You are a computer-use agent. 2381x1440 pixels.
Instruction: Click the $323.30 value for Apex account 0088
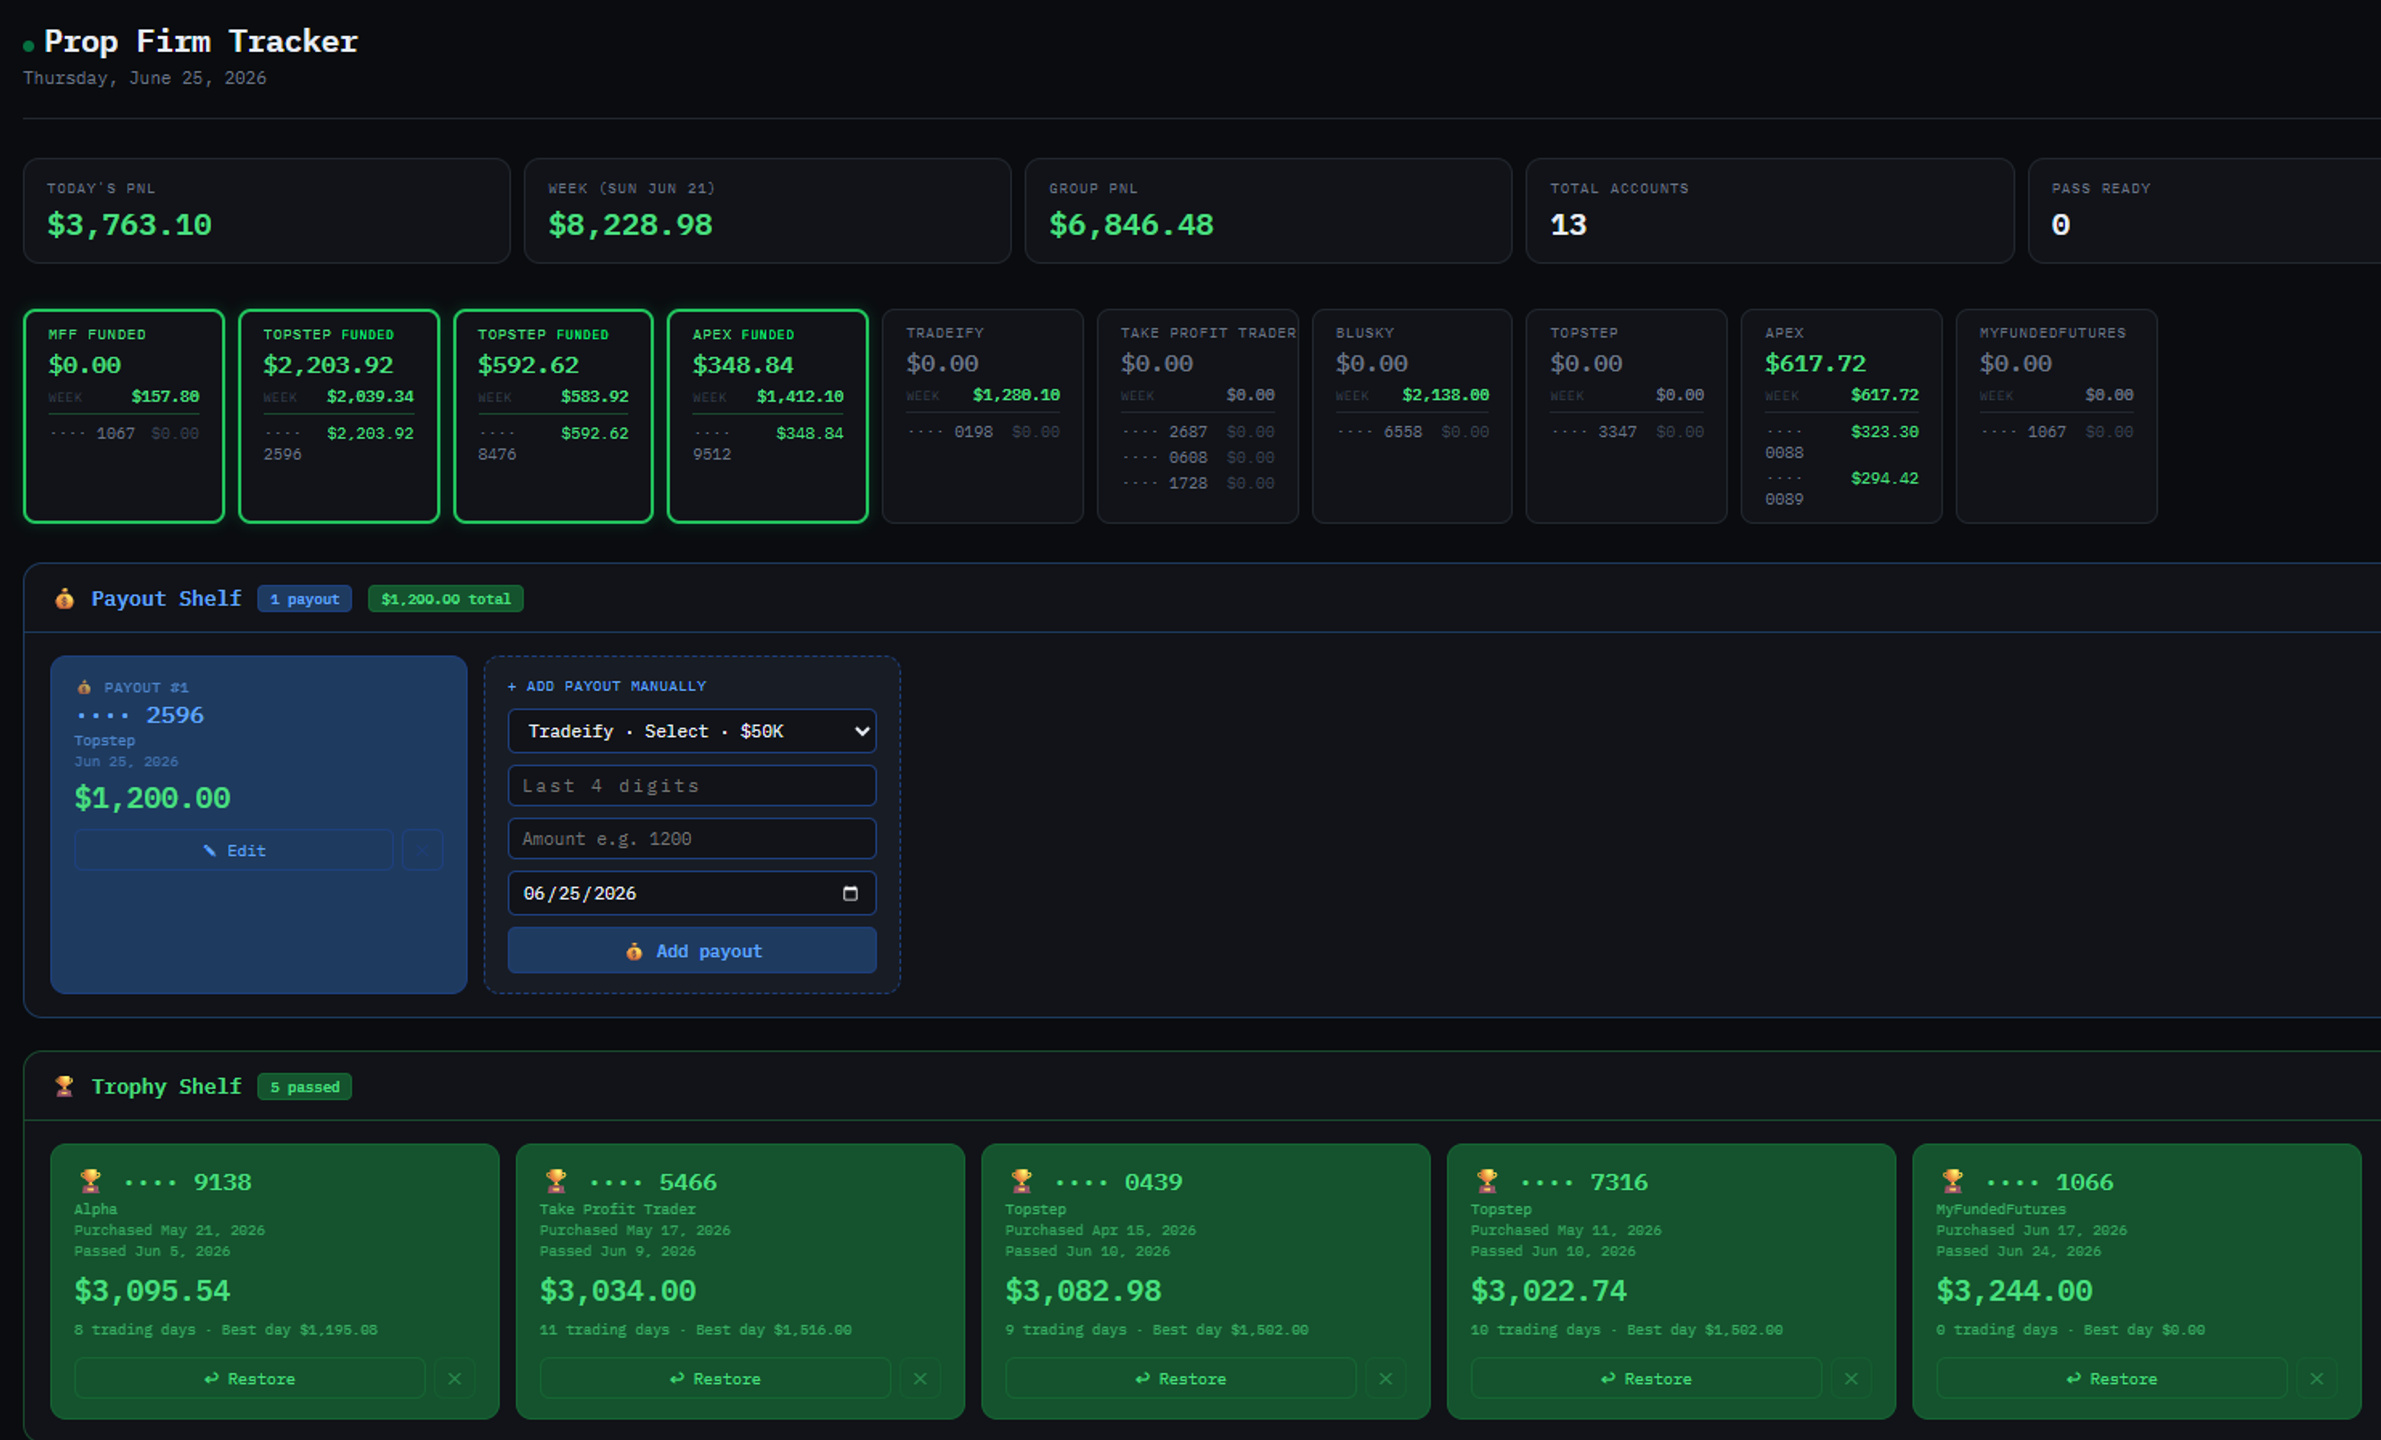(x=1884, y=432)
